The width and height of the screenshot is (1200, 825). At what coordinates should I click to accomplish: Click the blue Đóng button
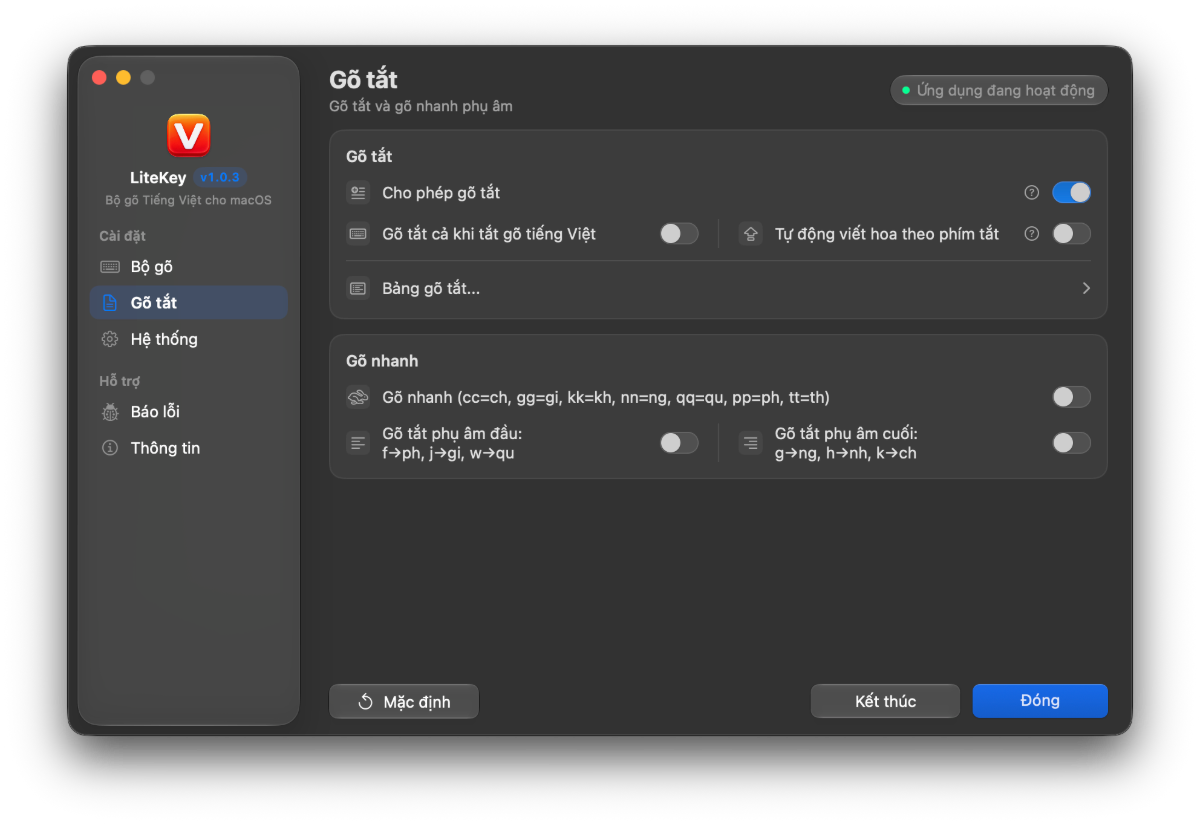click(1040, 701)
